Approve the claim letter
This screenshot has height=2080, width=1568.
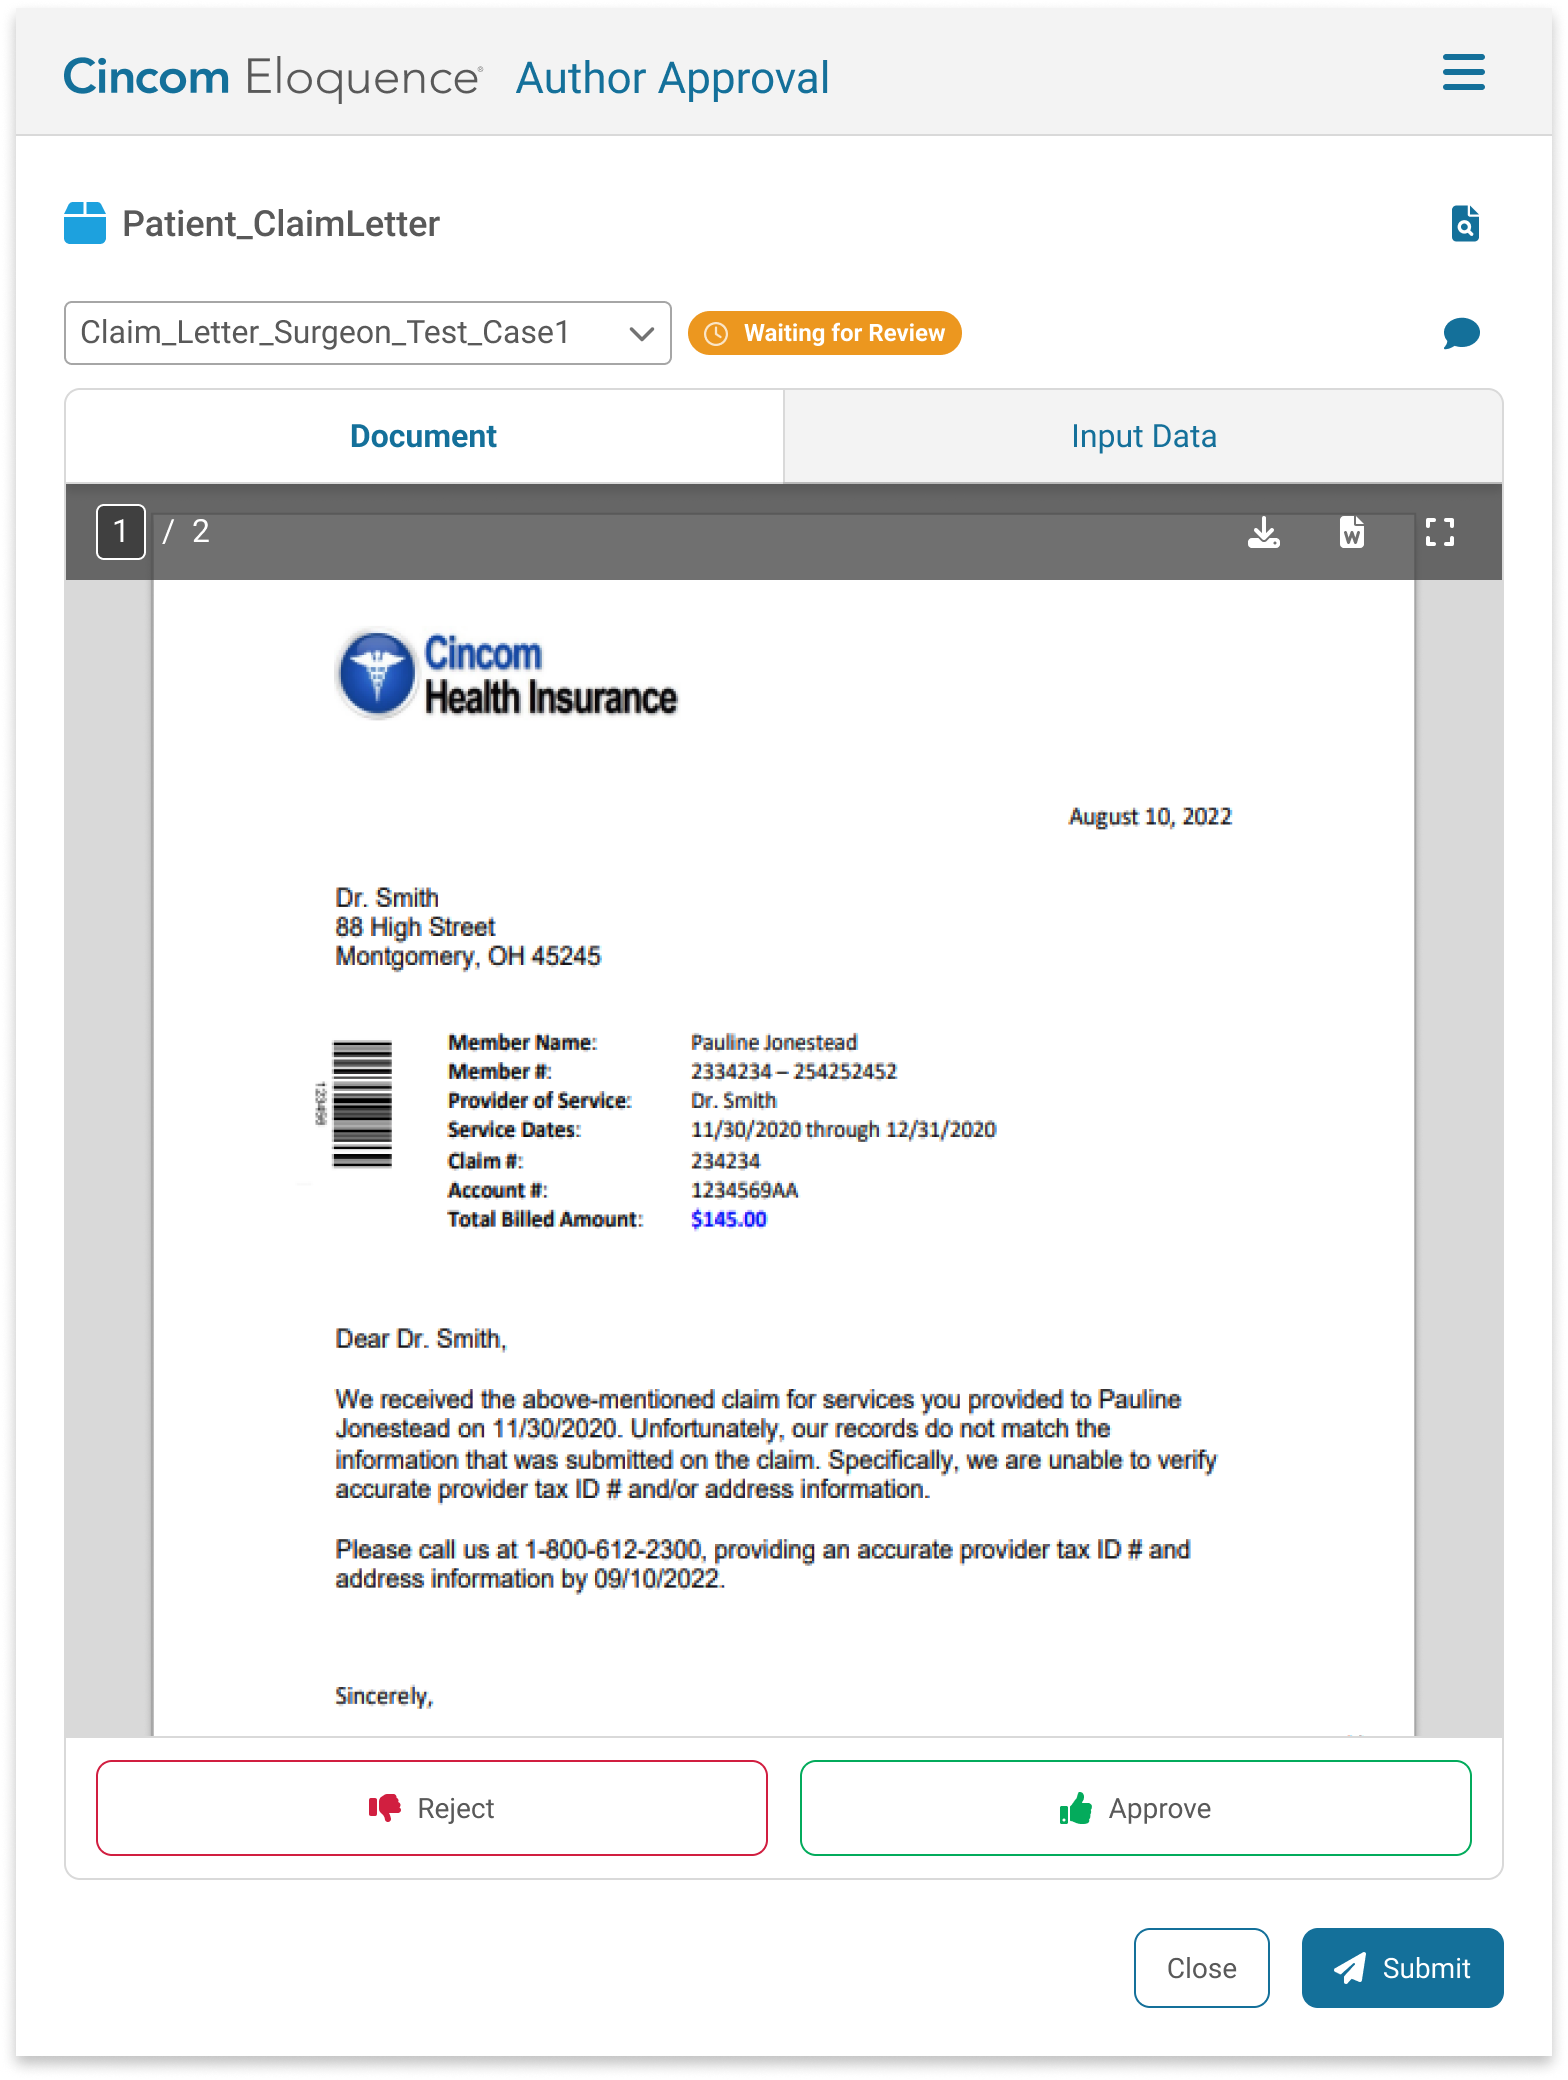[1136, 1808]
